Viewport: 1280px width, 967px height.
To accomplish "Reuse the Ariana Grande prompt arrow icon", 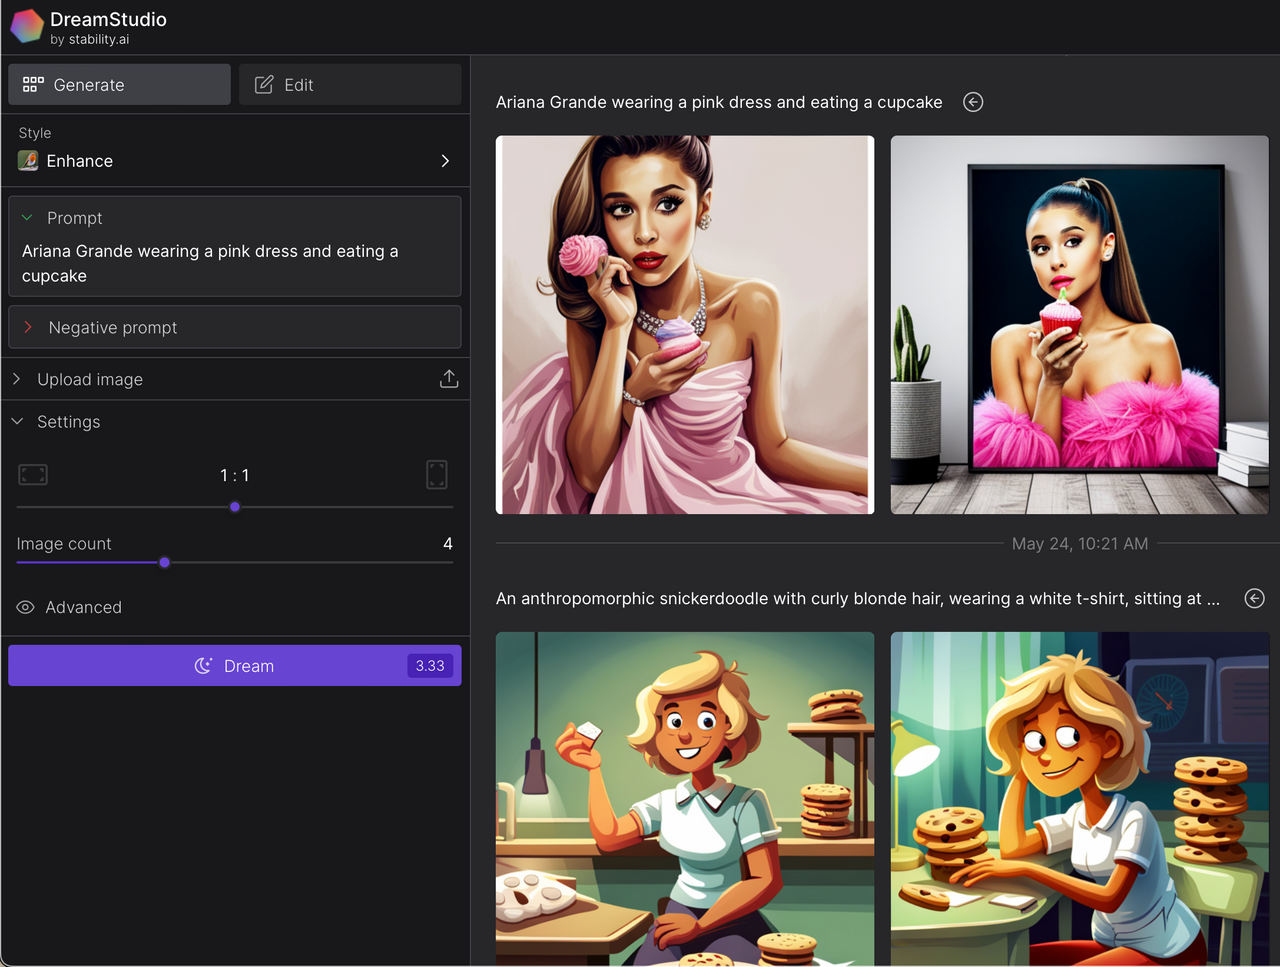I will click(x=973, y=102).
